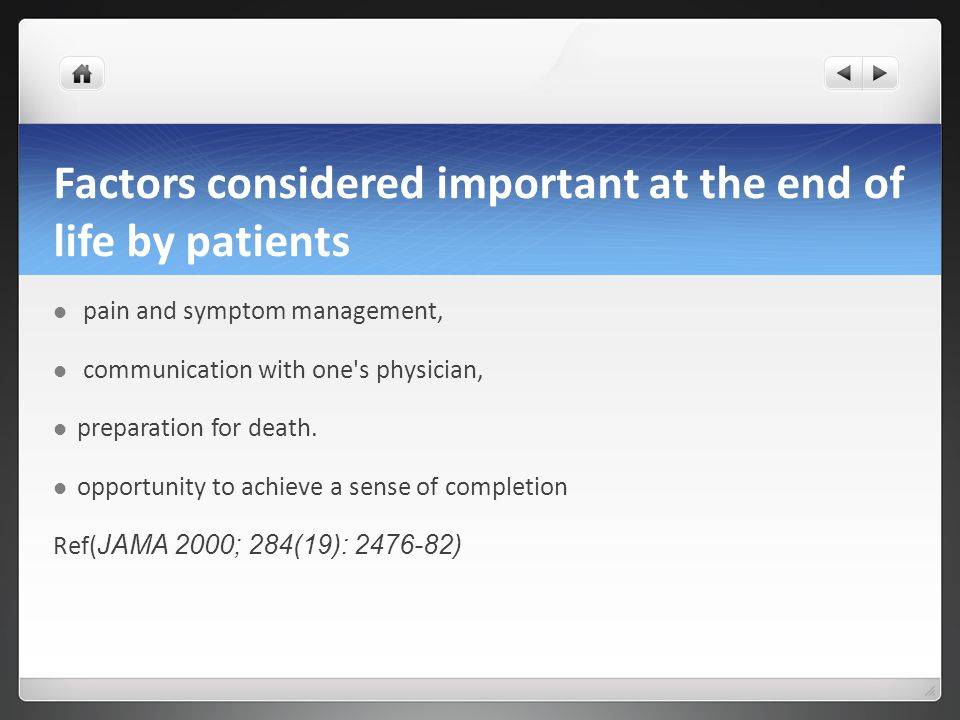Image resolution: width=960 pixels, height=720 pixels.
Task: Click the bullet dot beside pain and symptom management
Action: point(60,313)
